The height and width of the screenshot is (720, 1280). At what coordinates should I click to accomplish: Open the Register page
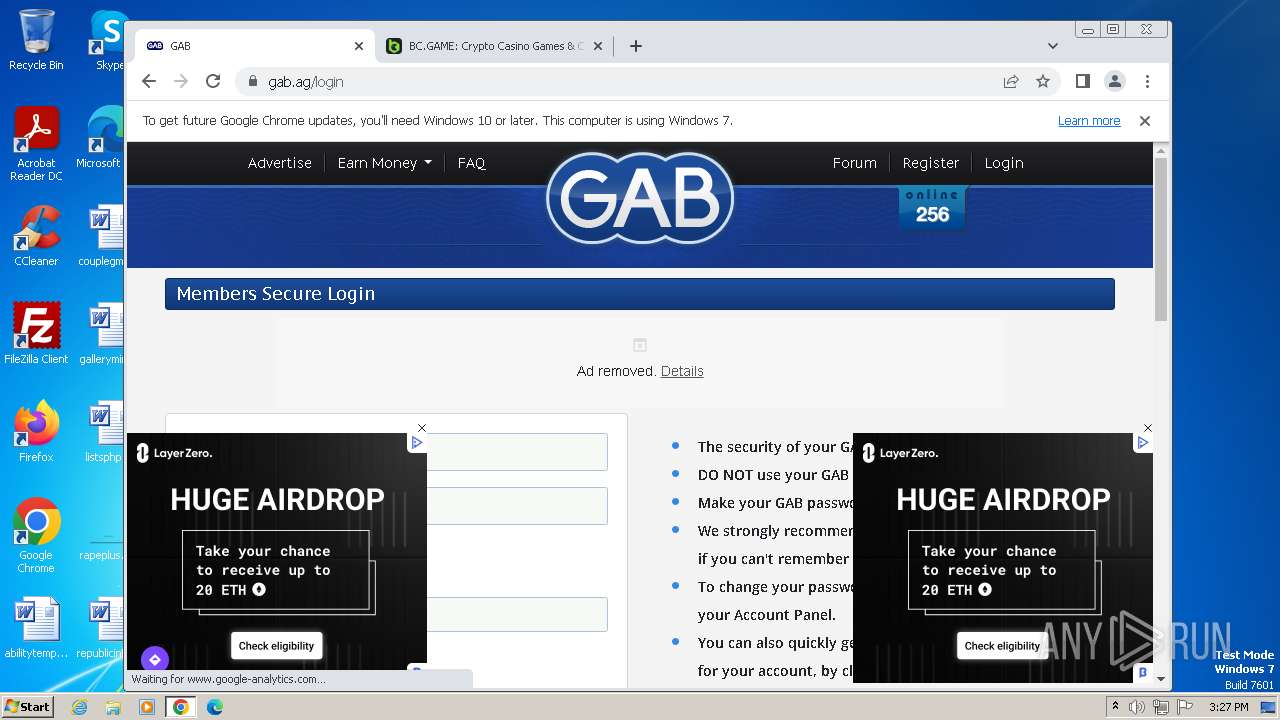(x=931, y=163)
